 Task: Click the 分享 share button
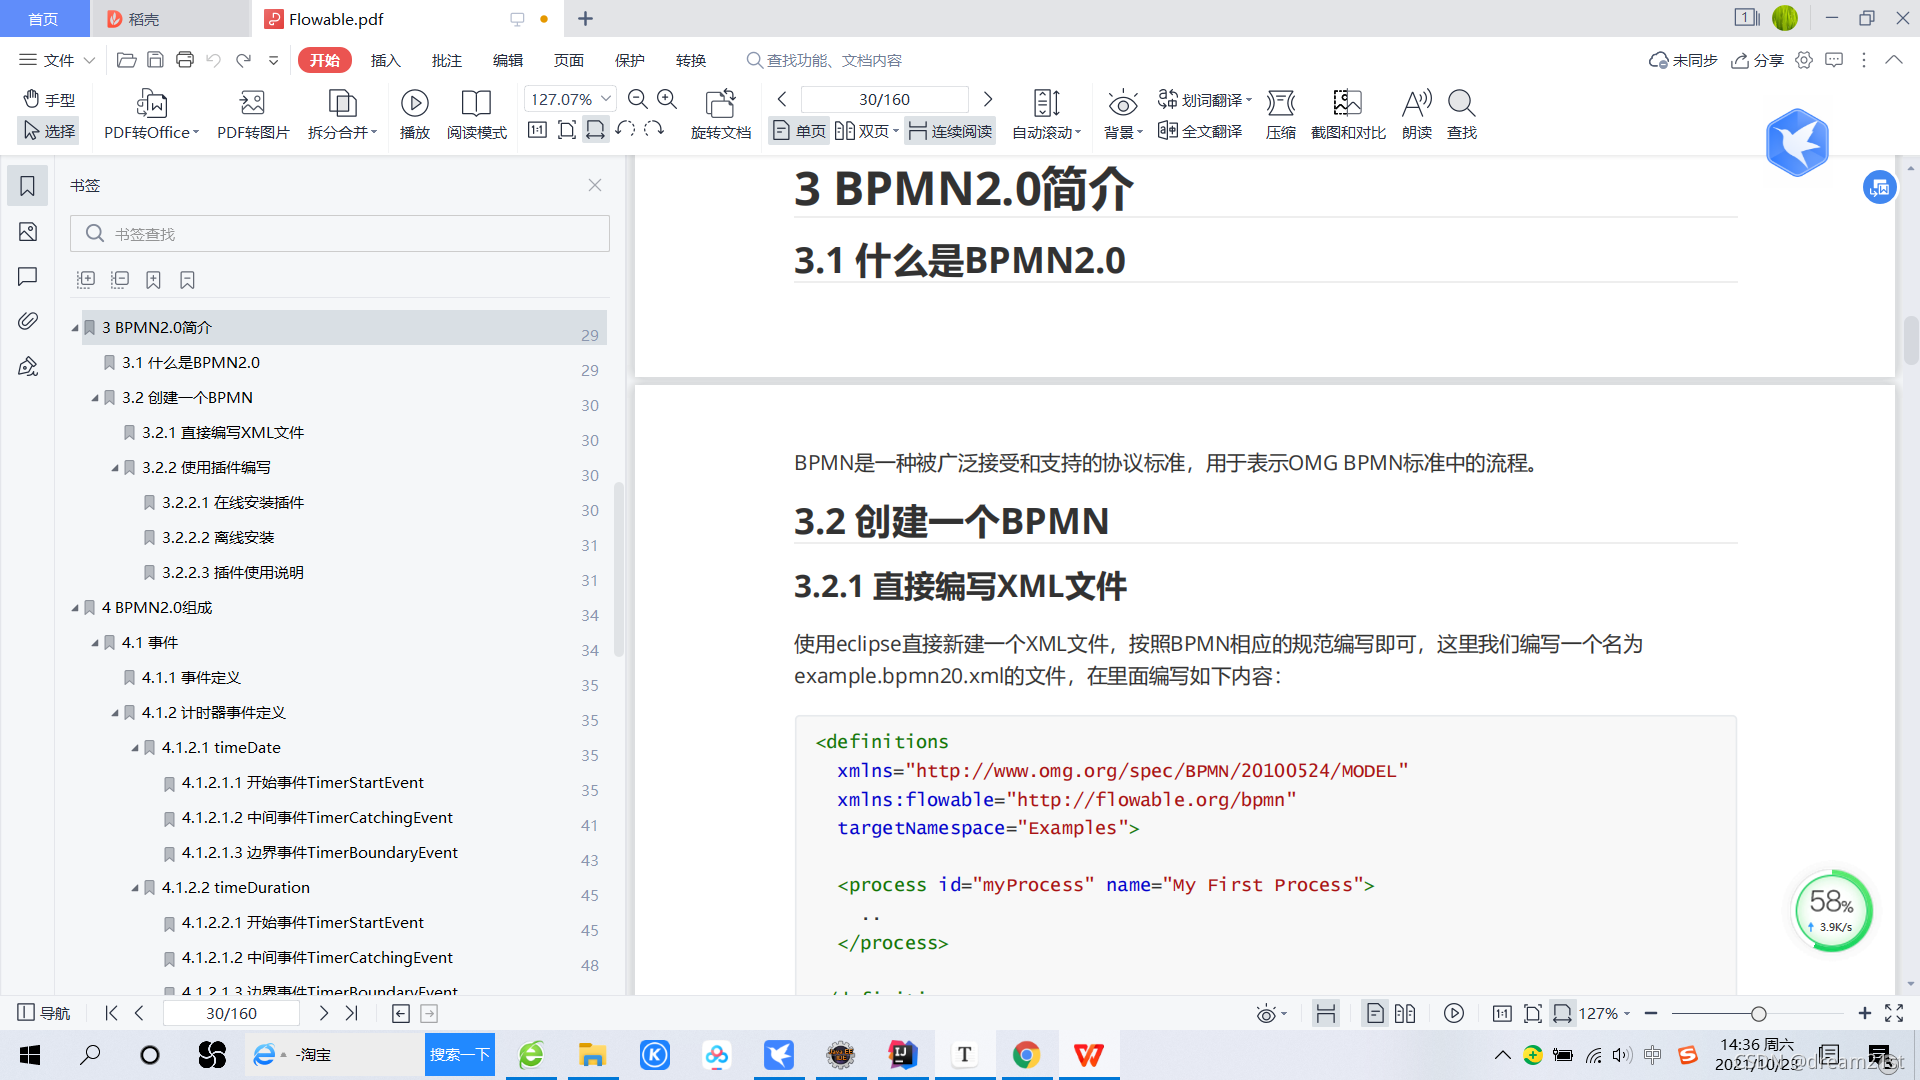(x=1758, y=60)
